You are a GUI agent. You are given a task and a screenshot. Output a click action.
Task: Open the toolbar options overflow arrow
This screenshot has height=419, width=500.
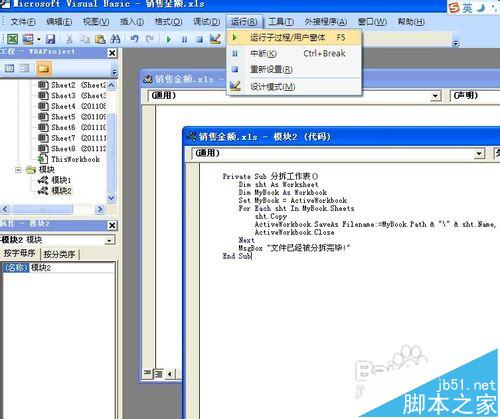pos(456,43)
